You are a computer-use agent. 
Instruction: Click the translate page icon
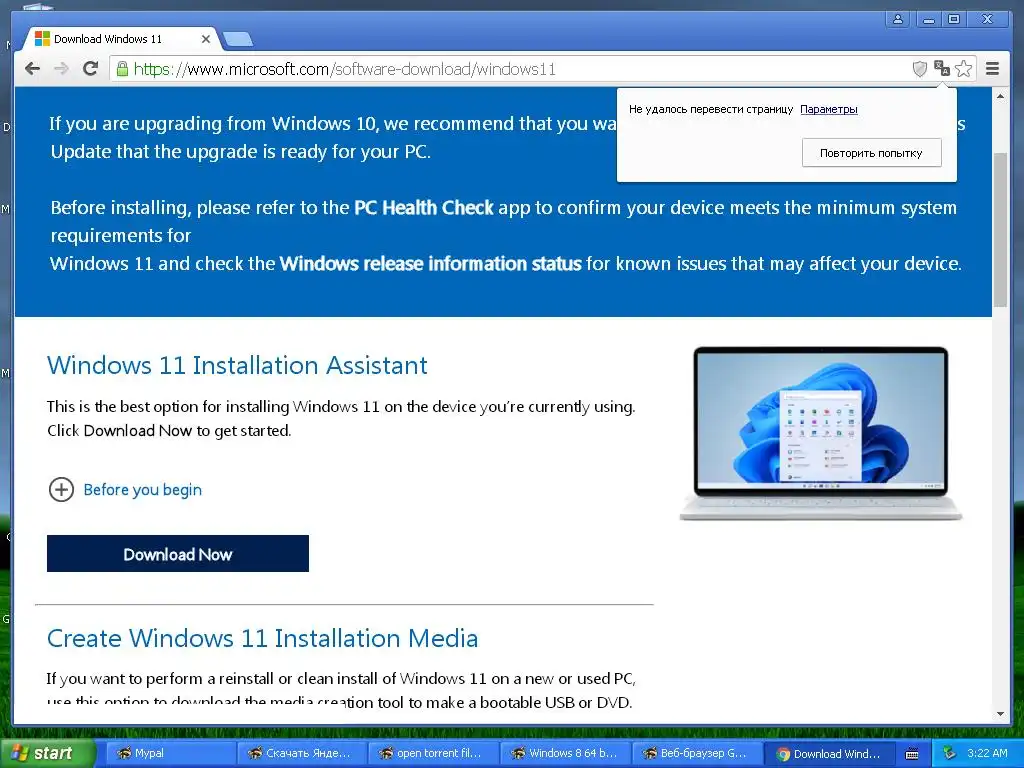(x=942, y=69)
